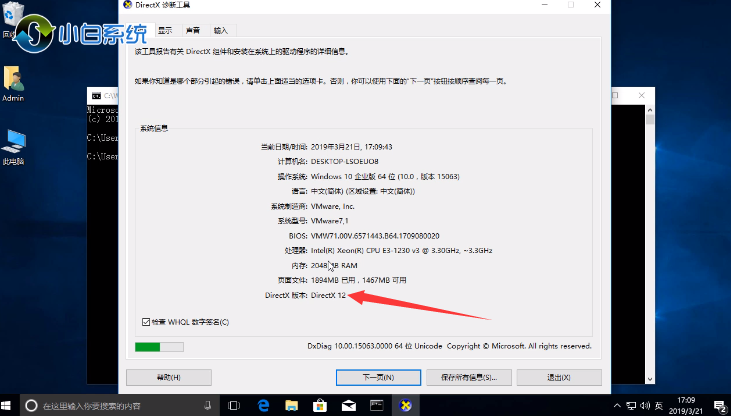Click the microphone icon in search box
This screenshot has height=416, width=731.
208,405
